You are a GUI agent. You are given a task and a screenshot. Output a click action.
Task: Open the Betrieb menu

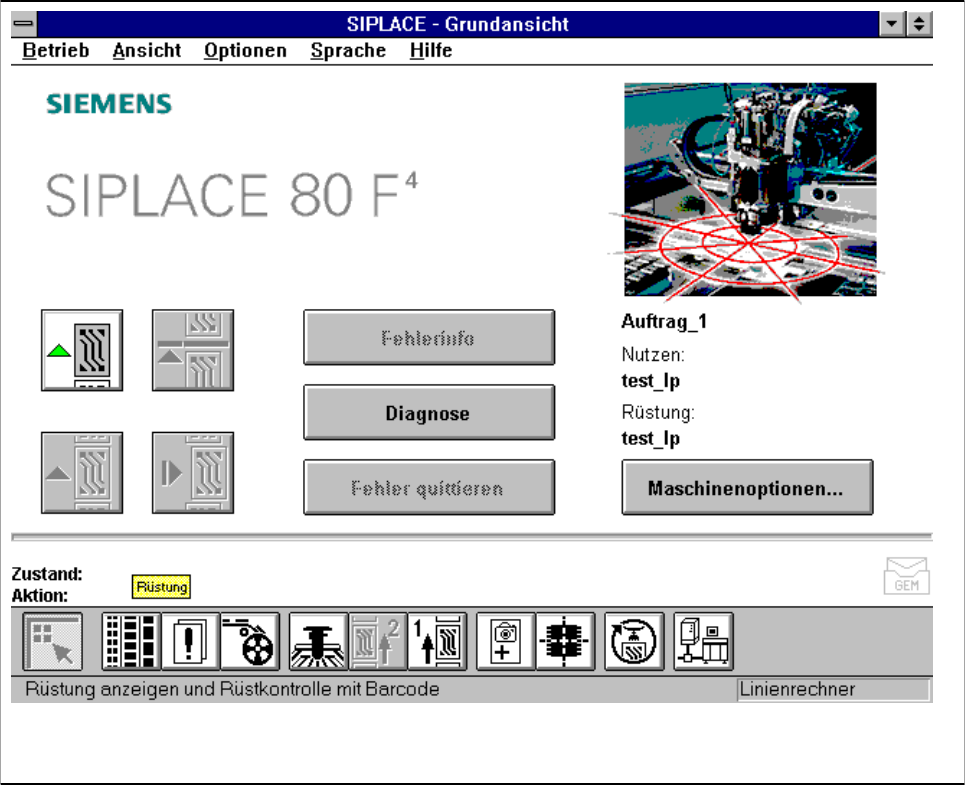(55, 50)
